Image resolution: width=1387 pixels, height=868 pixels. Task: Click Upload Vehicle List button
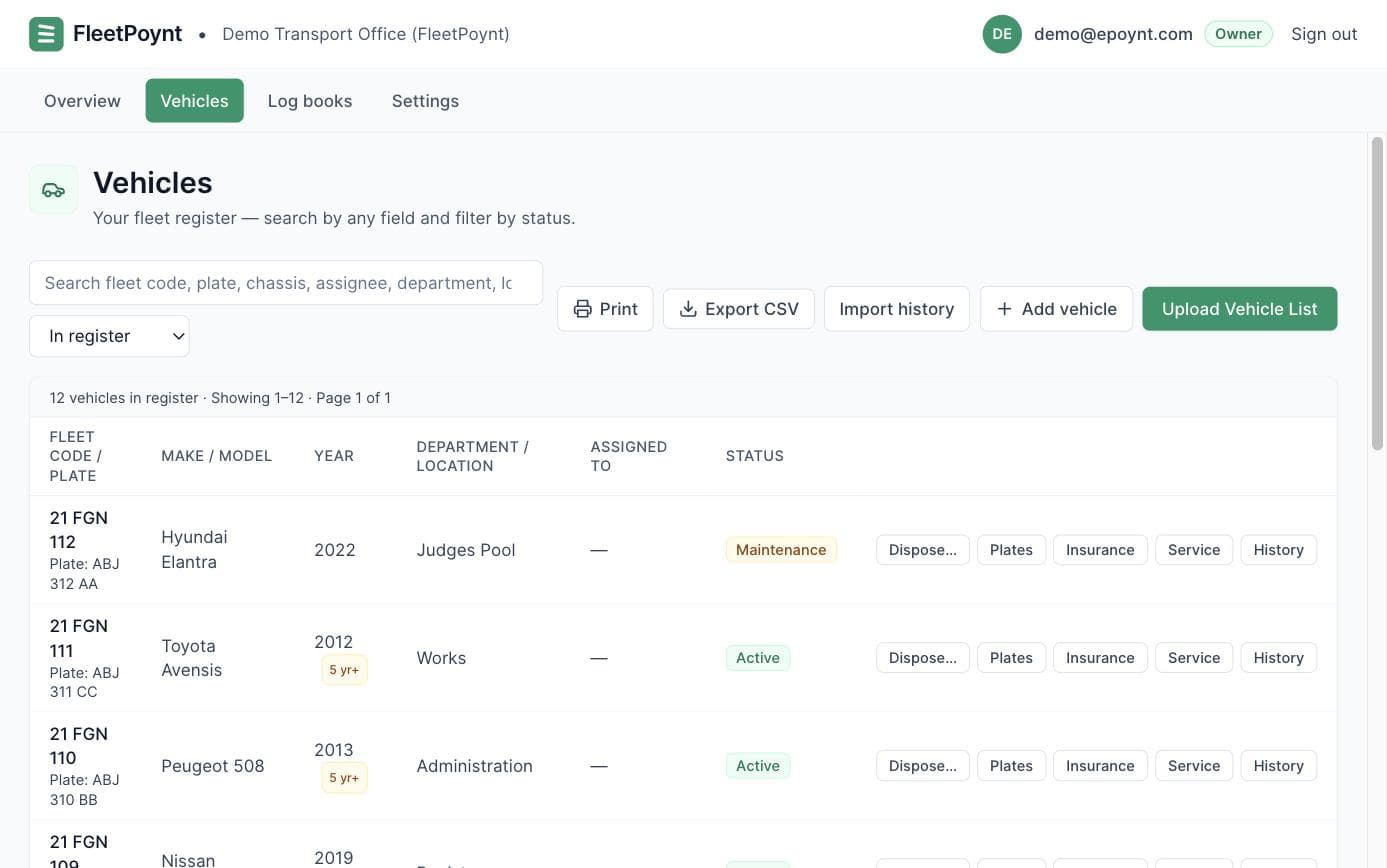pyautogui.click(x=1239, y=309)
